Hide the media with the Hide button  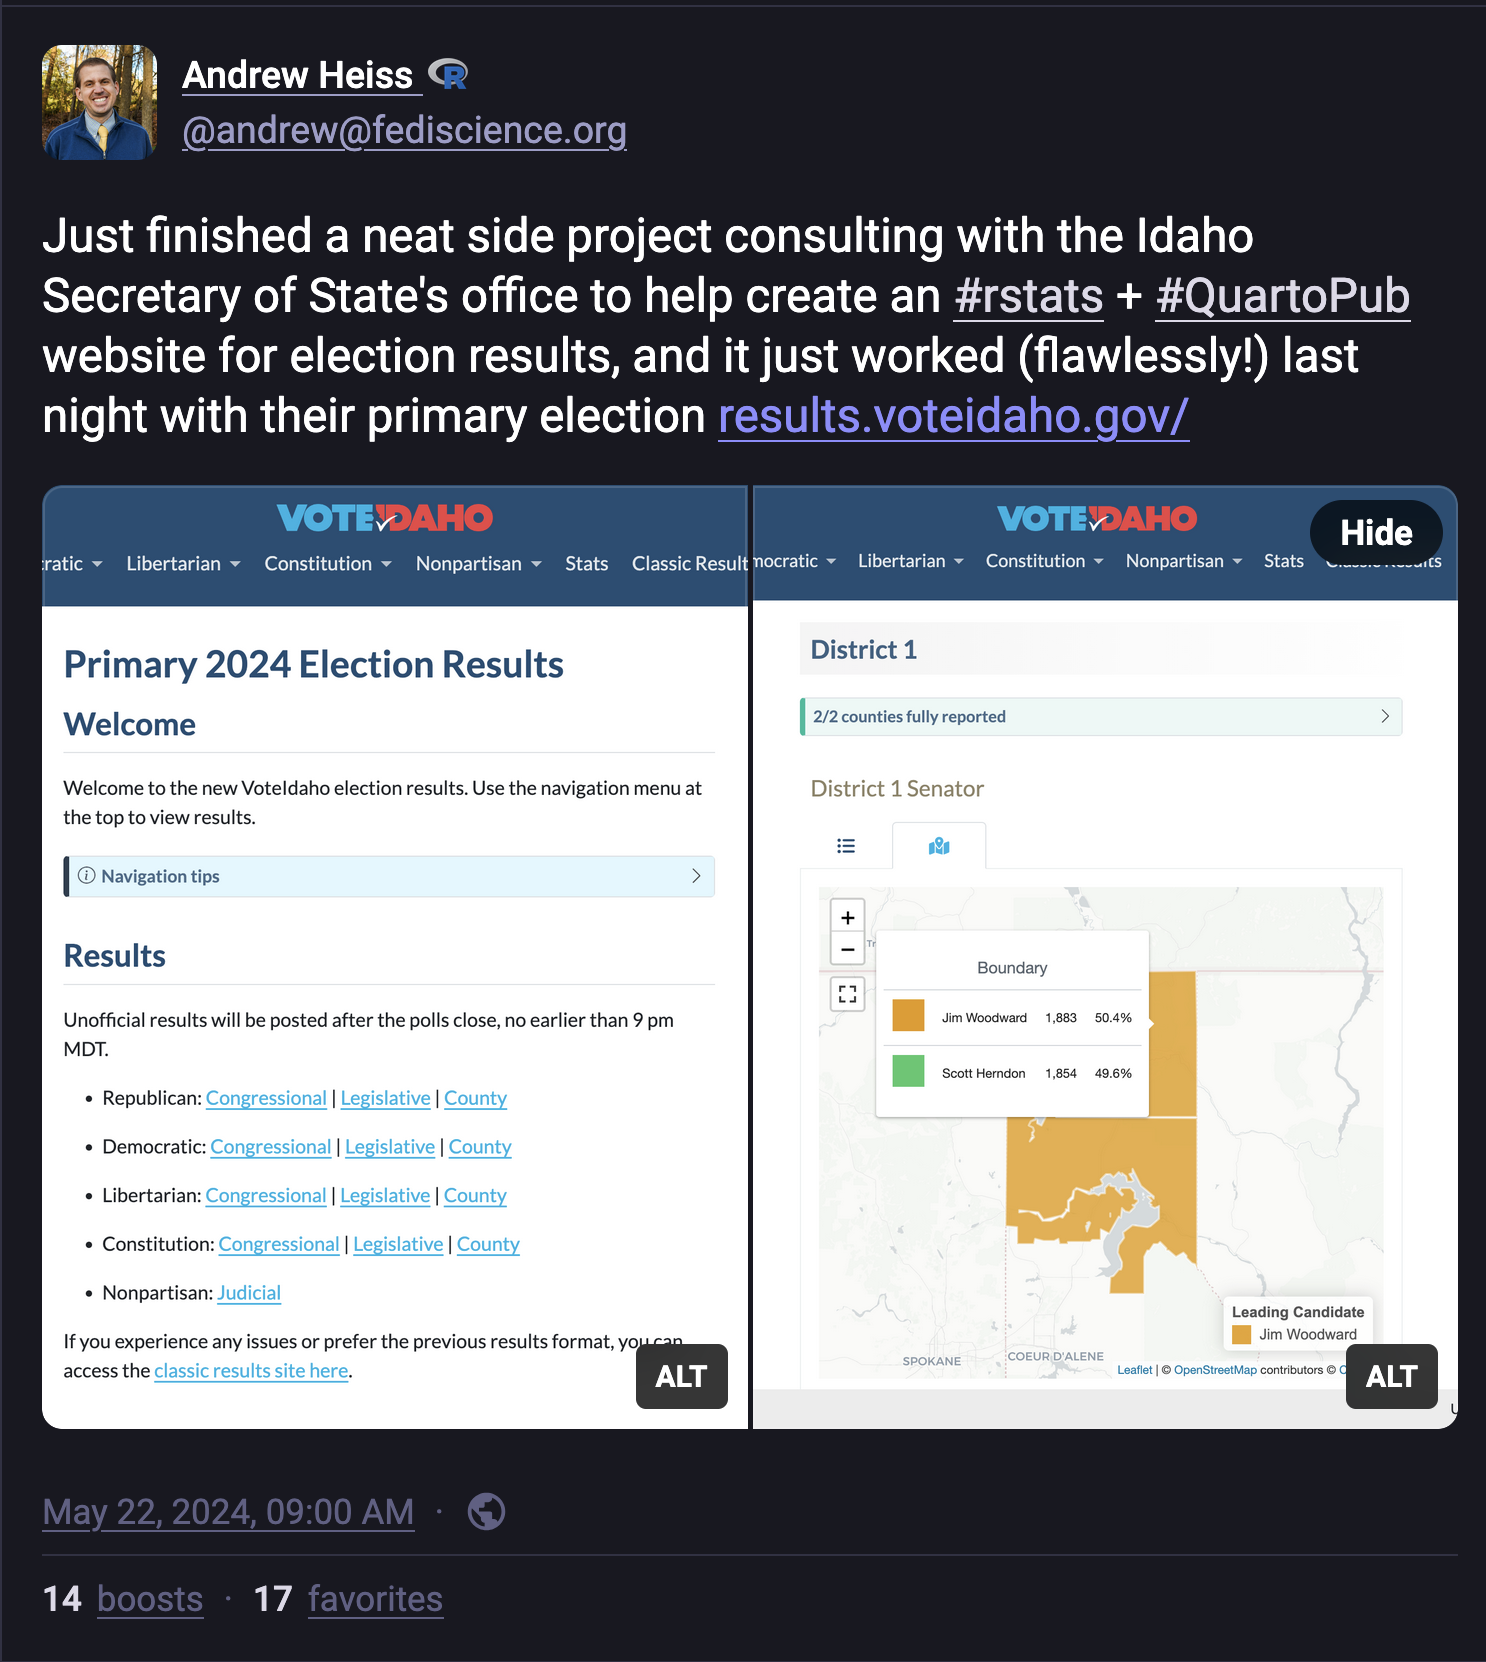1375,532
